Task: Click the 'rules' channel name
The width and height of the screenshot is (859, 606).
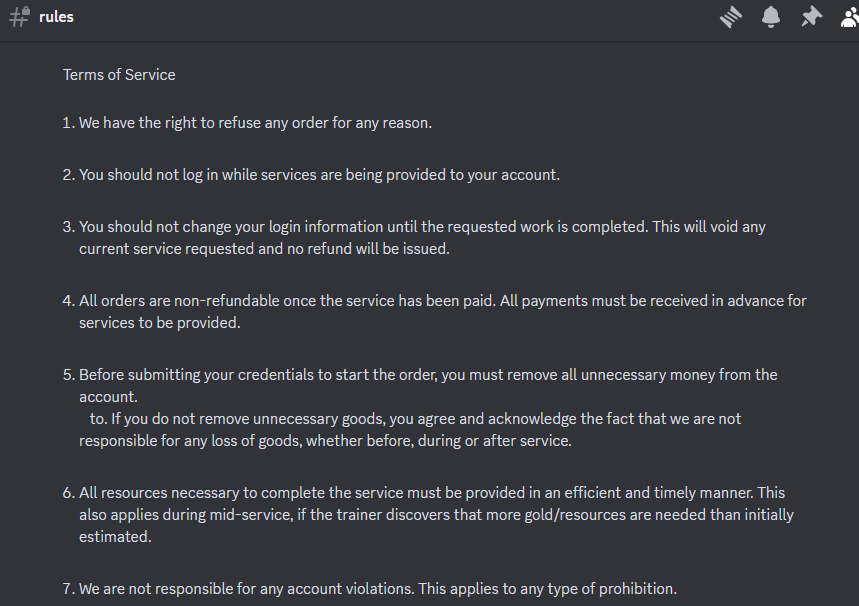Action: (x=56, y=17)
